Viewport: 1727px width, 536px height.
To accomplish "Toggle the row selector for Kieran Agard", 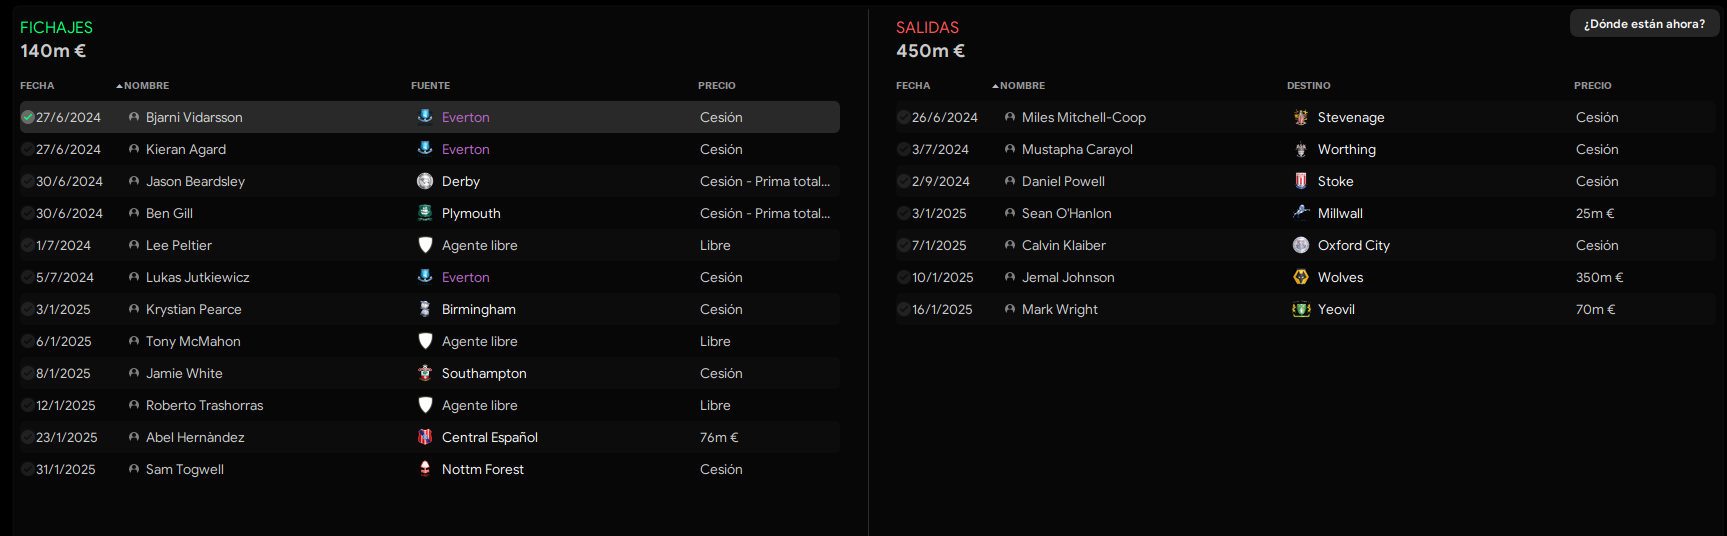I will pyautogui.click(x=28, y=149).
